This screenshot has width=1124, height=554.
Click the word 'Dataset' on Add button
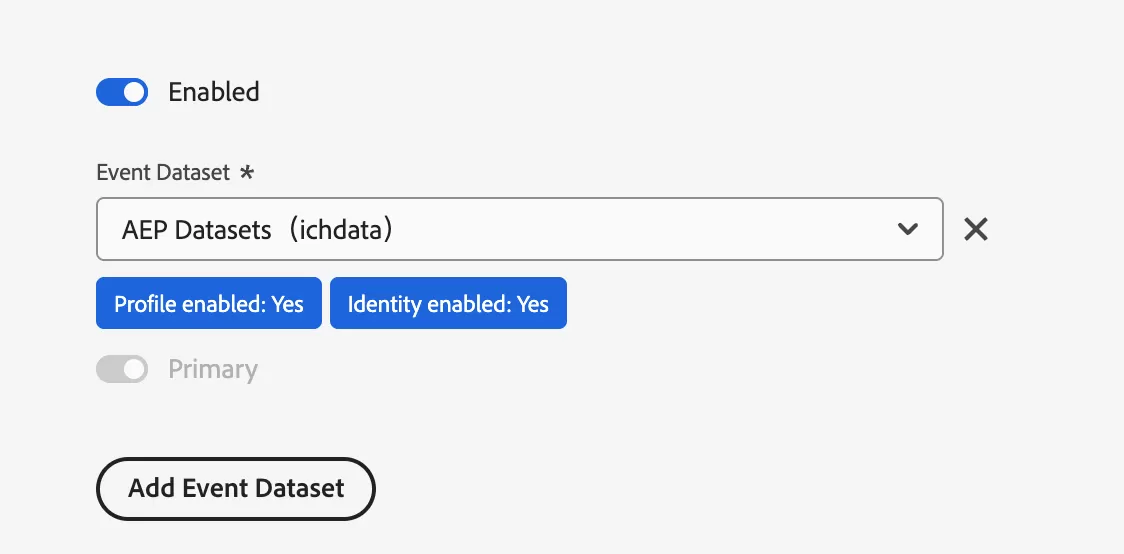[300, 488]
